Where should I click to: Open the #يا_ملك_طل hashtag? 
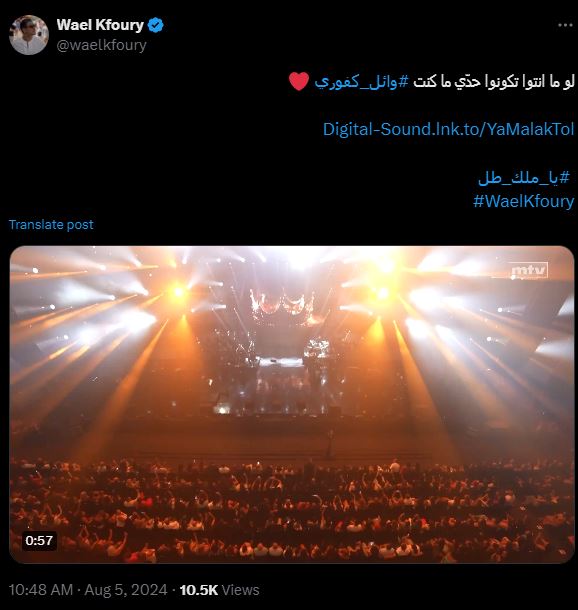click(524, 178)
